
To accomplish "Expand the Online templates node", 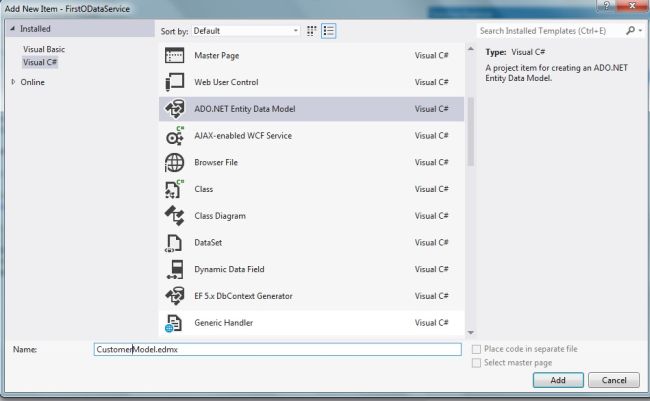I will (x=13, y=82).
